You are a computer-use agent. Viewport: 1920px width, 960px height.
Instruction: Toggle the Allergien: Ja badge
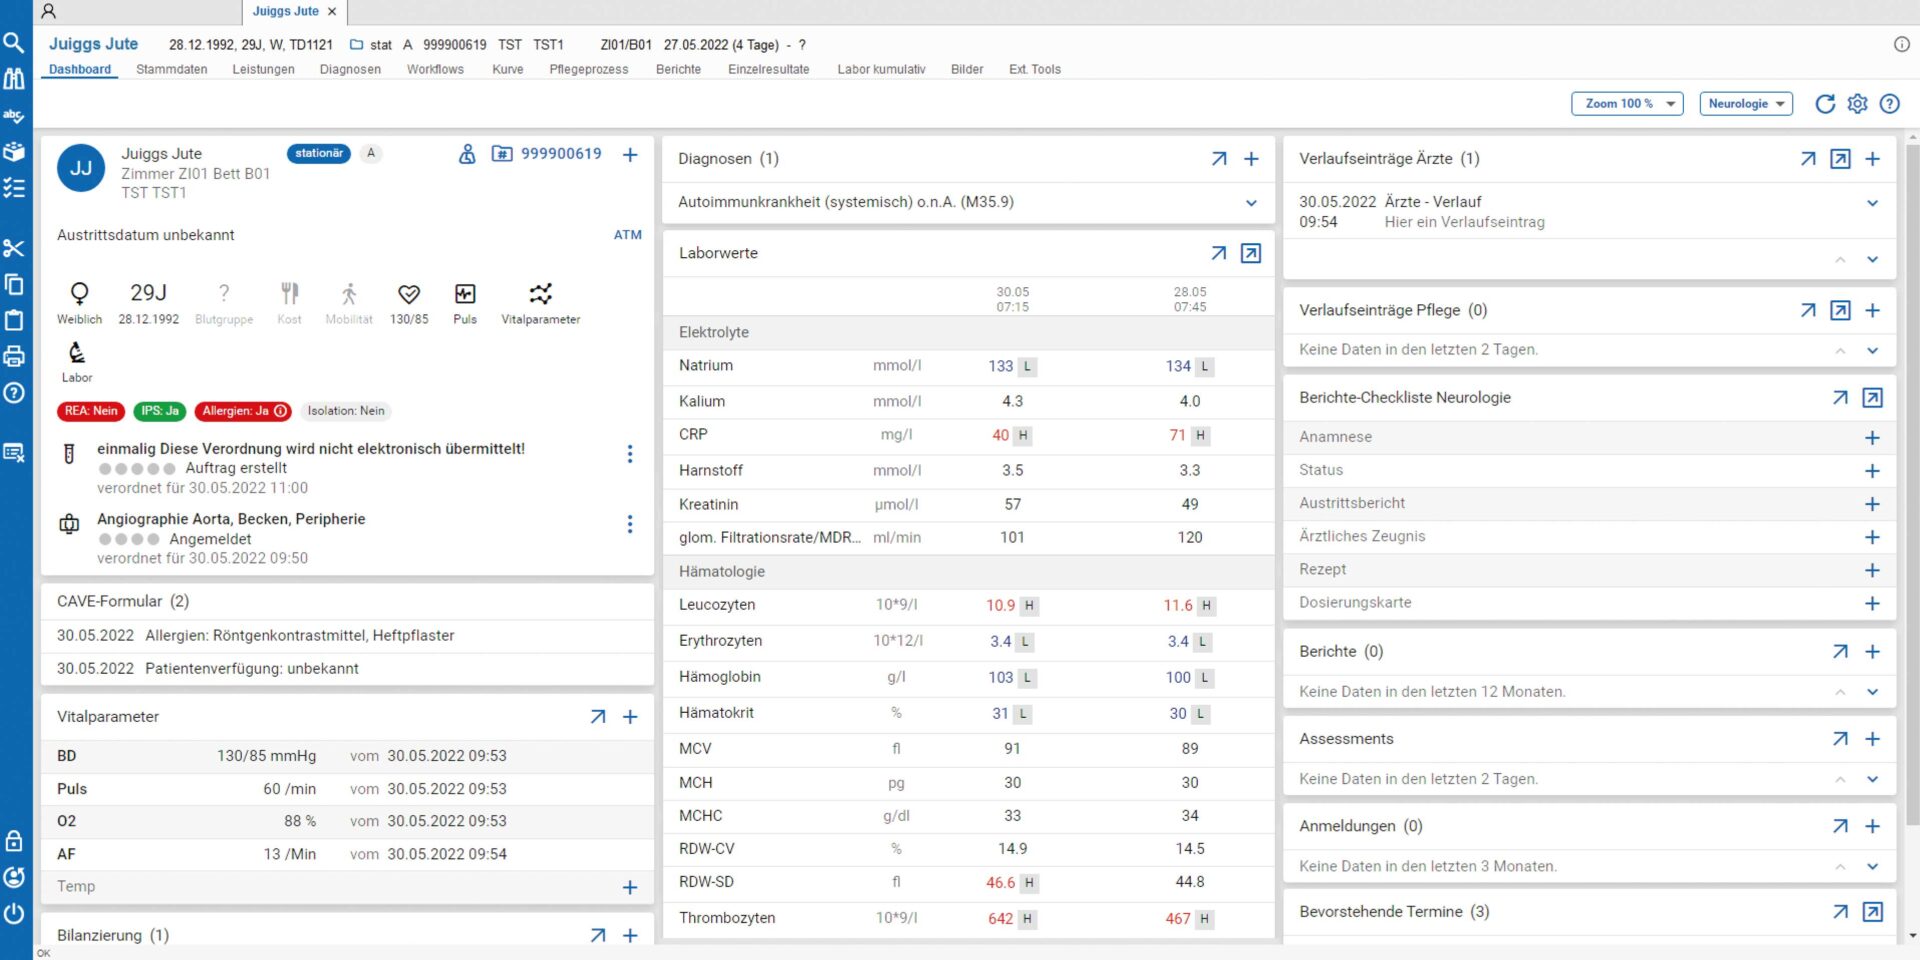pos(243,411)
